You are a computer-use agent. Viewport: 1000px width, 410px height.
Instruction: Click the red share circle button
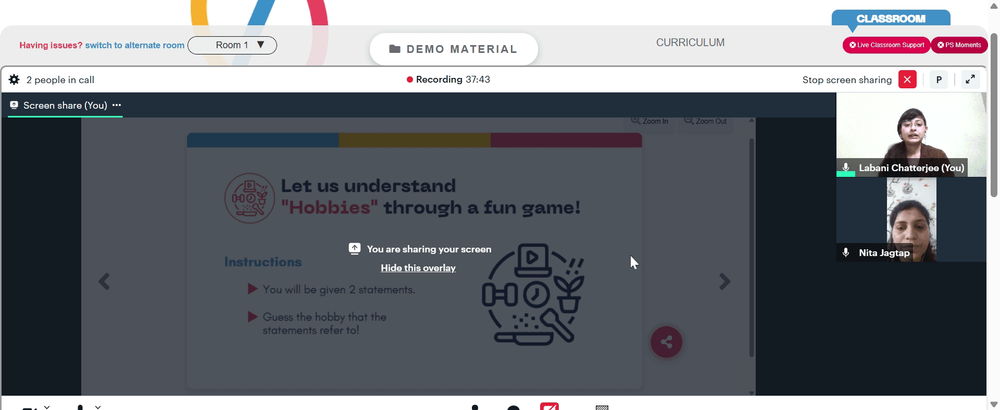pos(666,342)
